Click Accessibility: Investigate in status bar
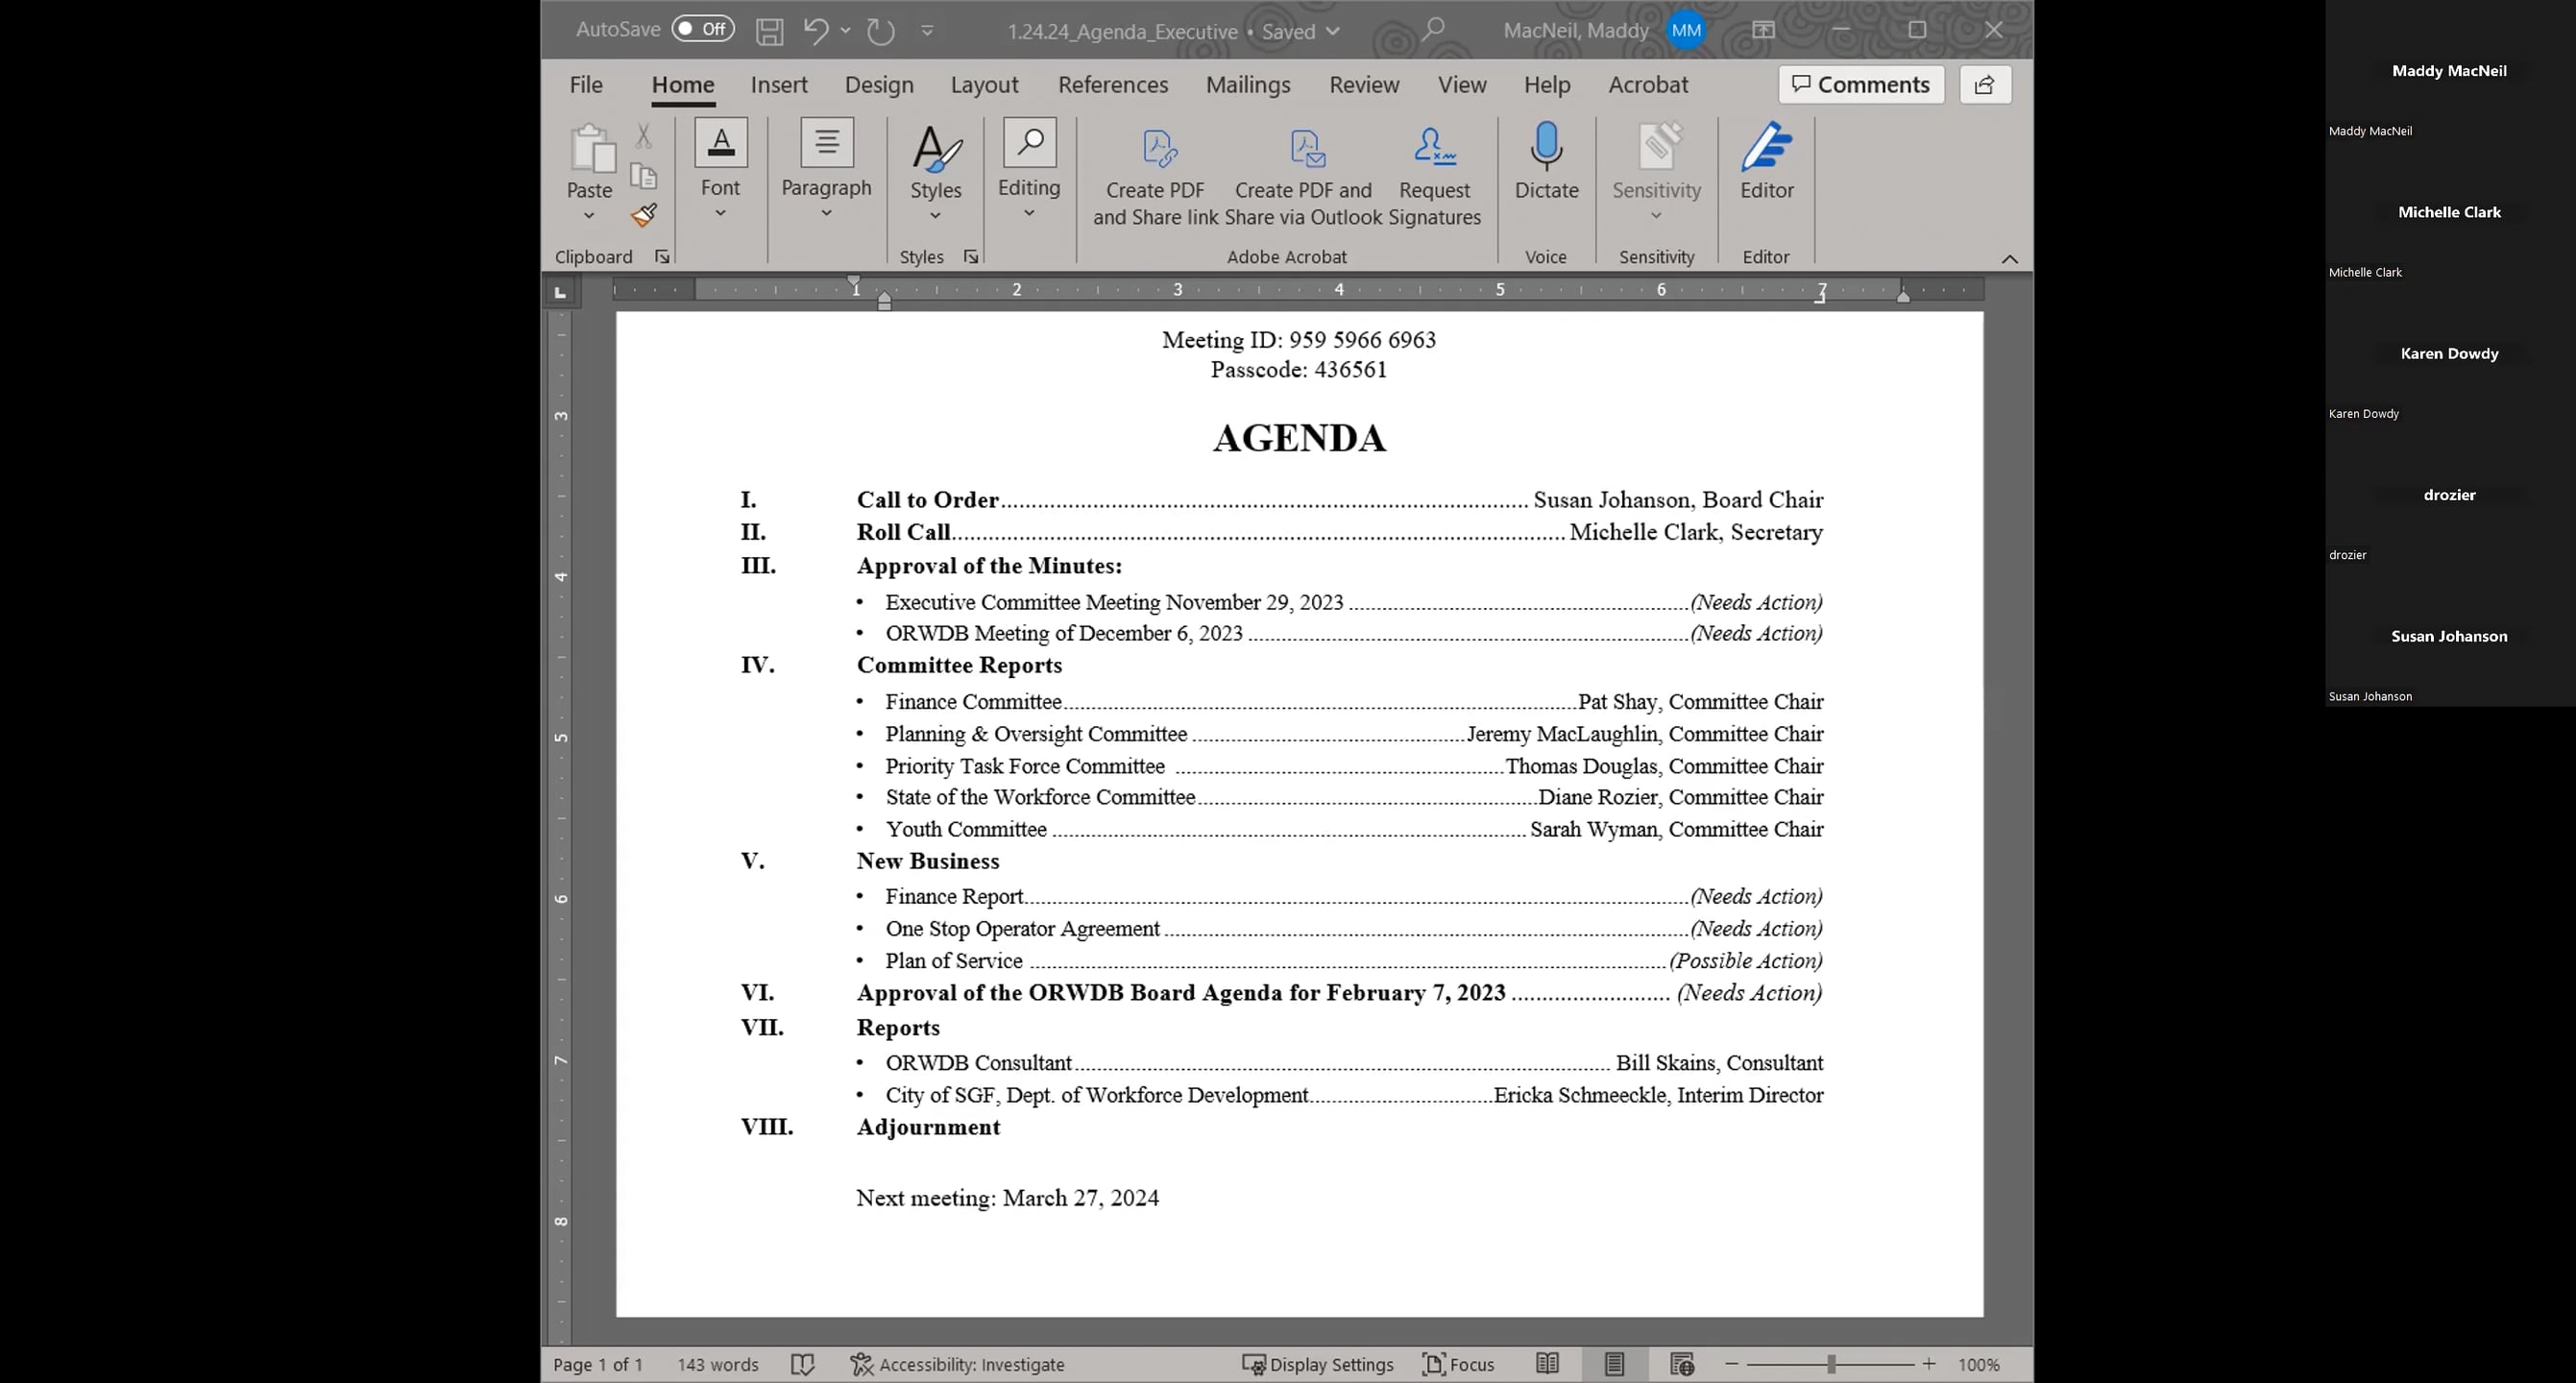Viewport: 2576px width, 1383px height. click(958, 1363)
